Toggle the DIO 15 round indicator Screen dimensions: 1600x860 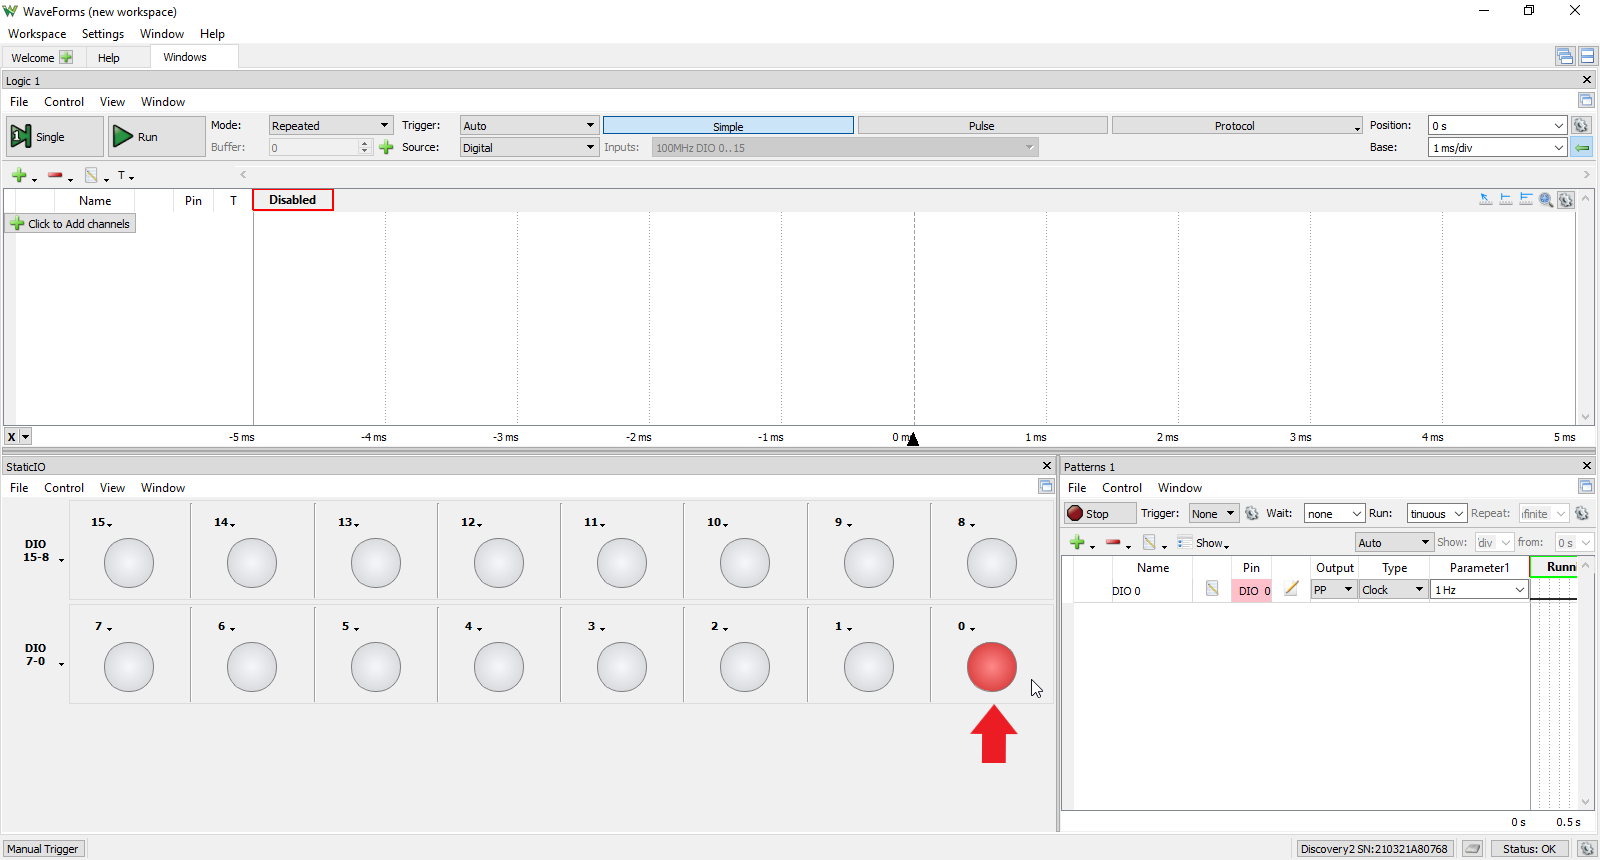click(x=129, y=563)
